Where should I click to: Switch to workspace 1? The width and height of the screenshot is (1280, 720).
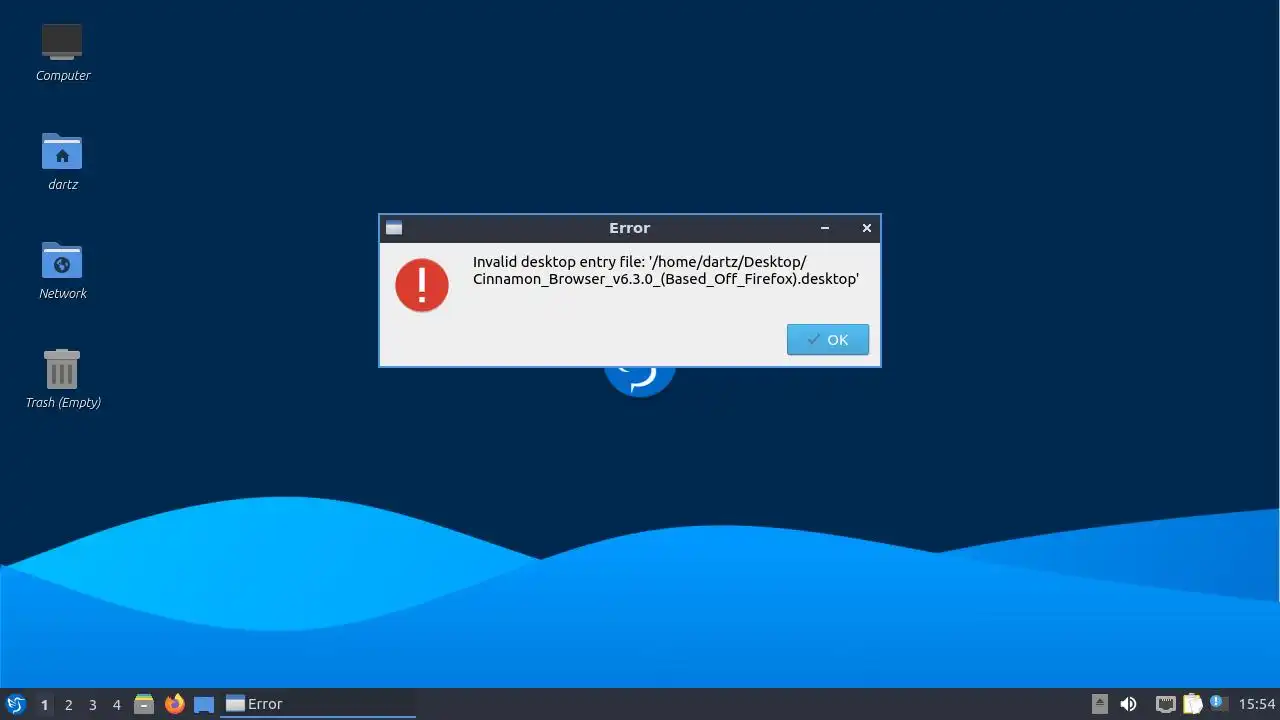coord(44,704)
